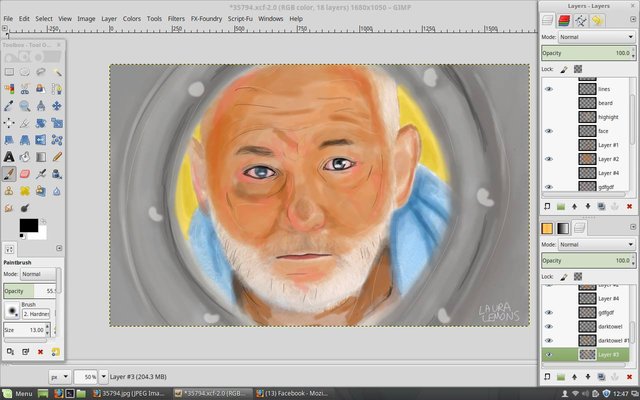Image resolution: width=640 pixels, height=400 pixels.
Task: Open the Tool Options tab menu
Action: tap(59, 248)
